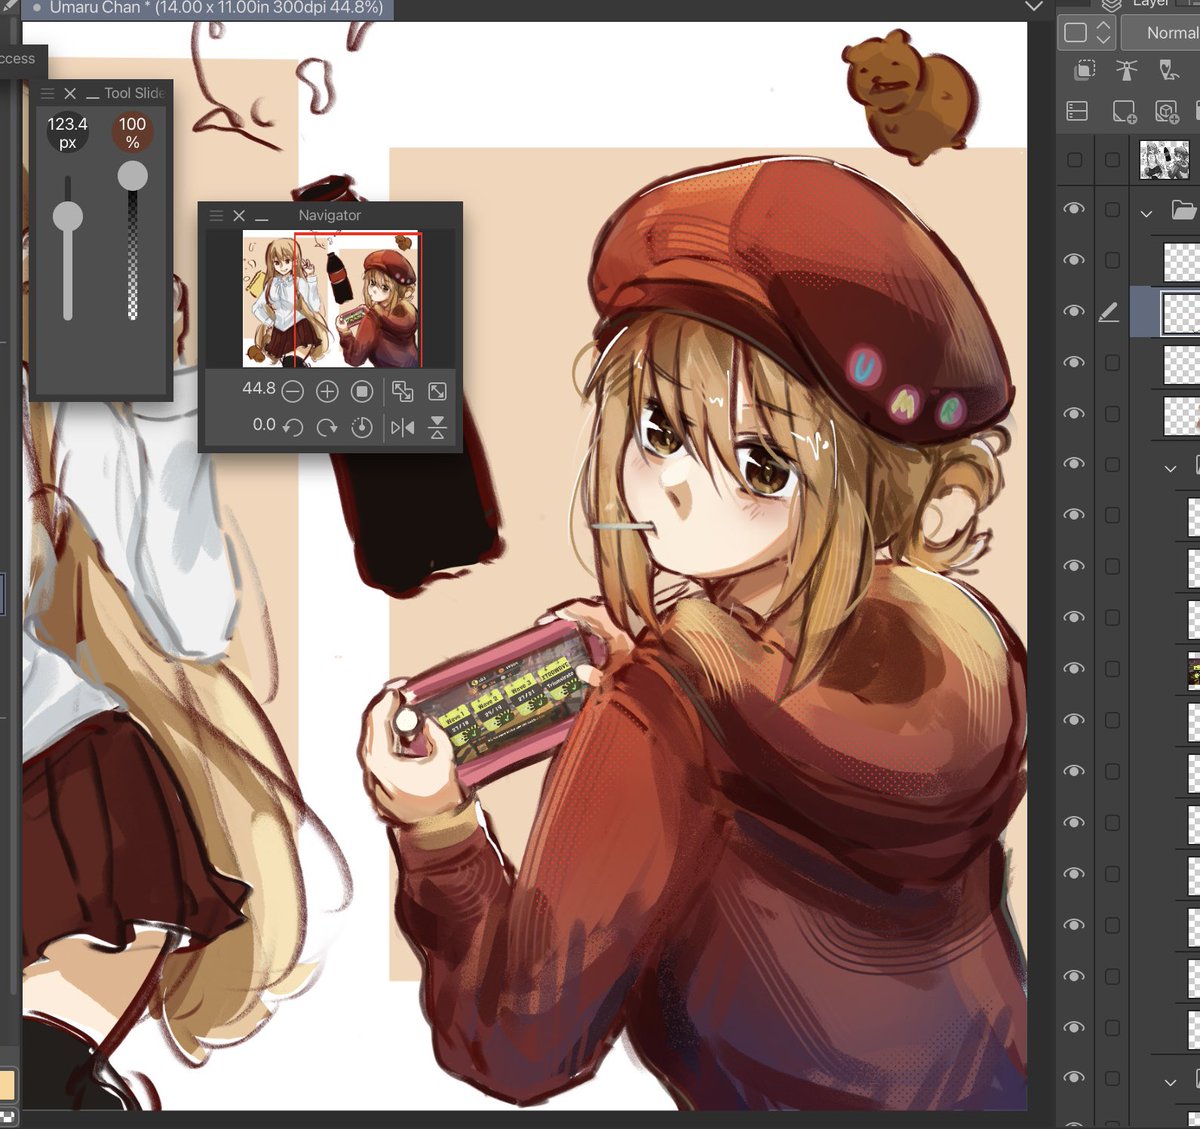Select the manga thumbnail layer

tap(1165, 160)
